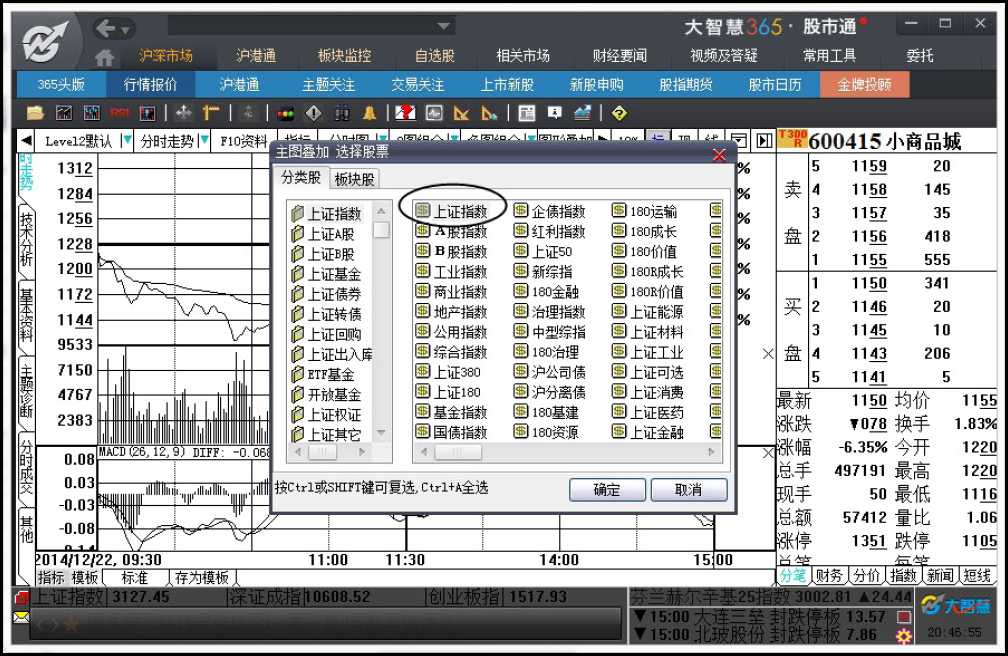Open the 技术分析 vertical side tab

(26, 238)
